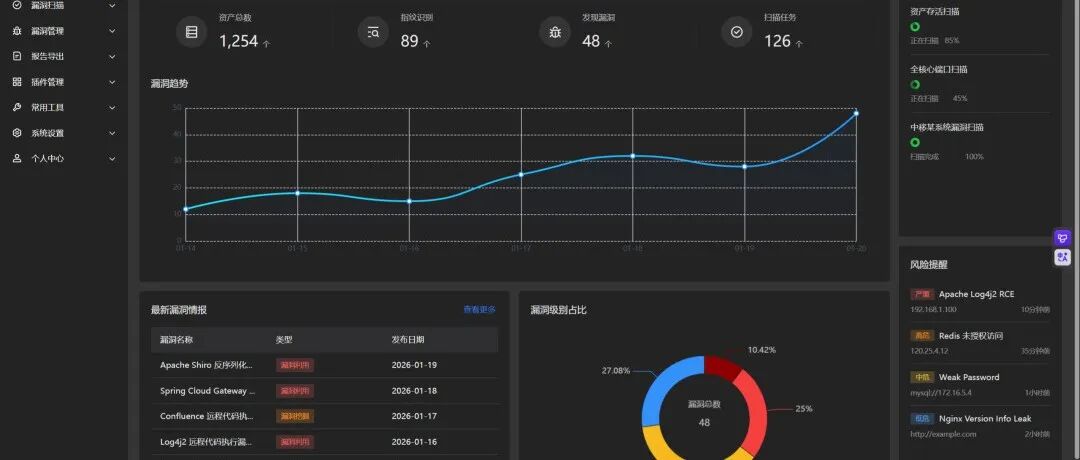Expand the 插件管理 menu chevron

(x=112, y=82)
